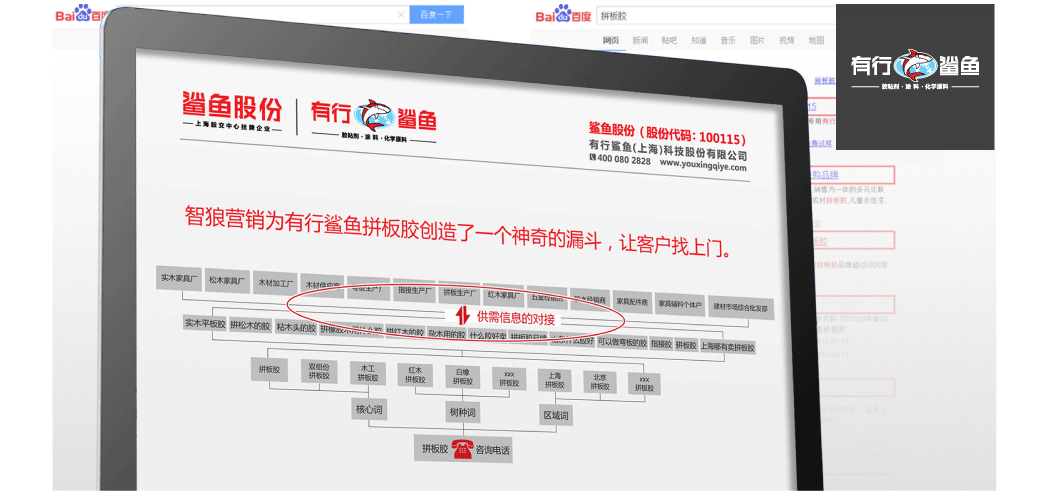Click the Baidu logo beside the 拼板胶 search box

(x=563, y=13)
